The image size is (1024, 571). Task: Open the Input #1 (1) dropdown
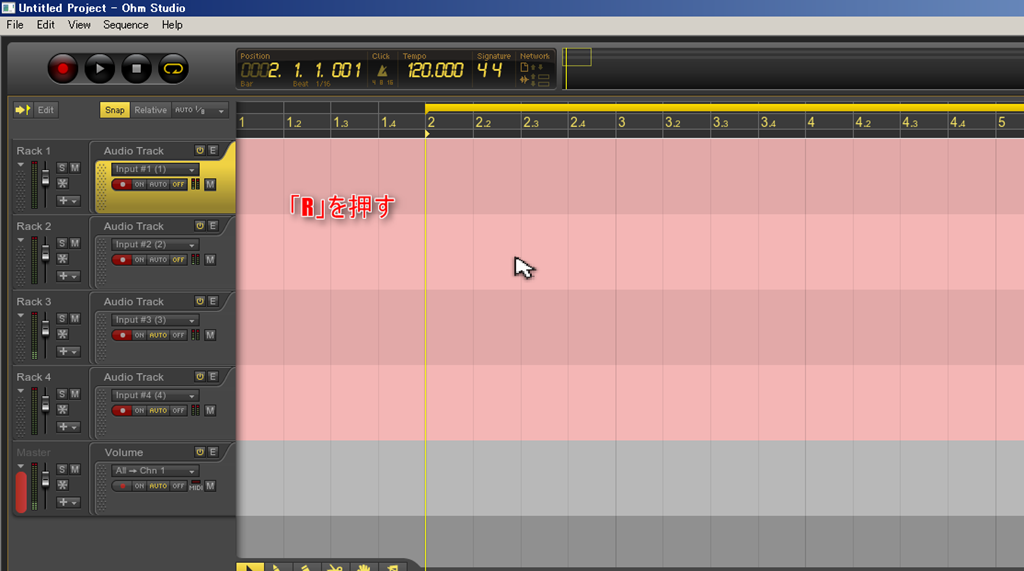[155, 169]
